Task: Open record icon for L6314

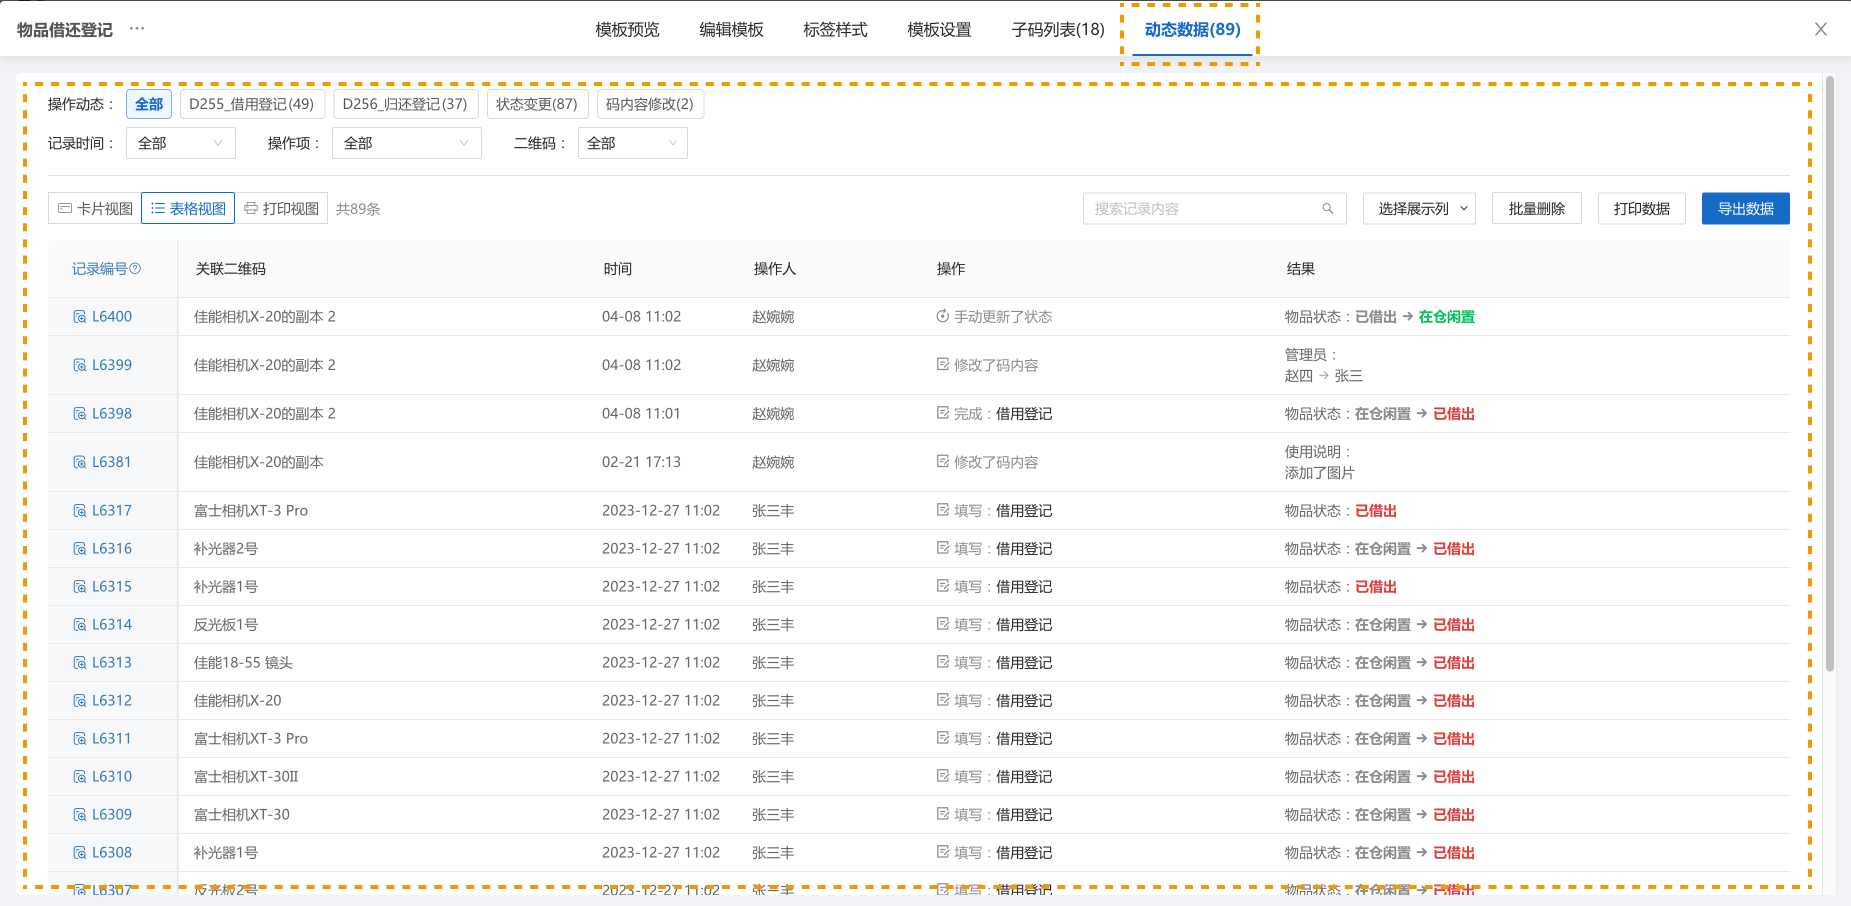Action: pos(80,625)
